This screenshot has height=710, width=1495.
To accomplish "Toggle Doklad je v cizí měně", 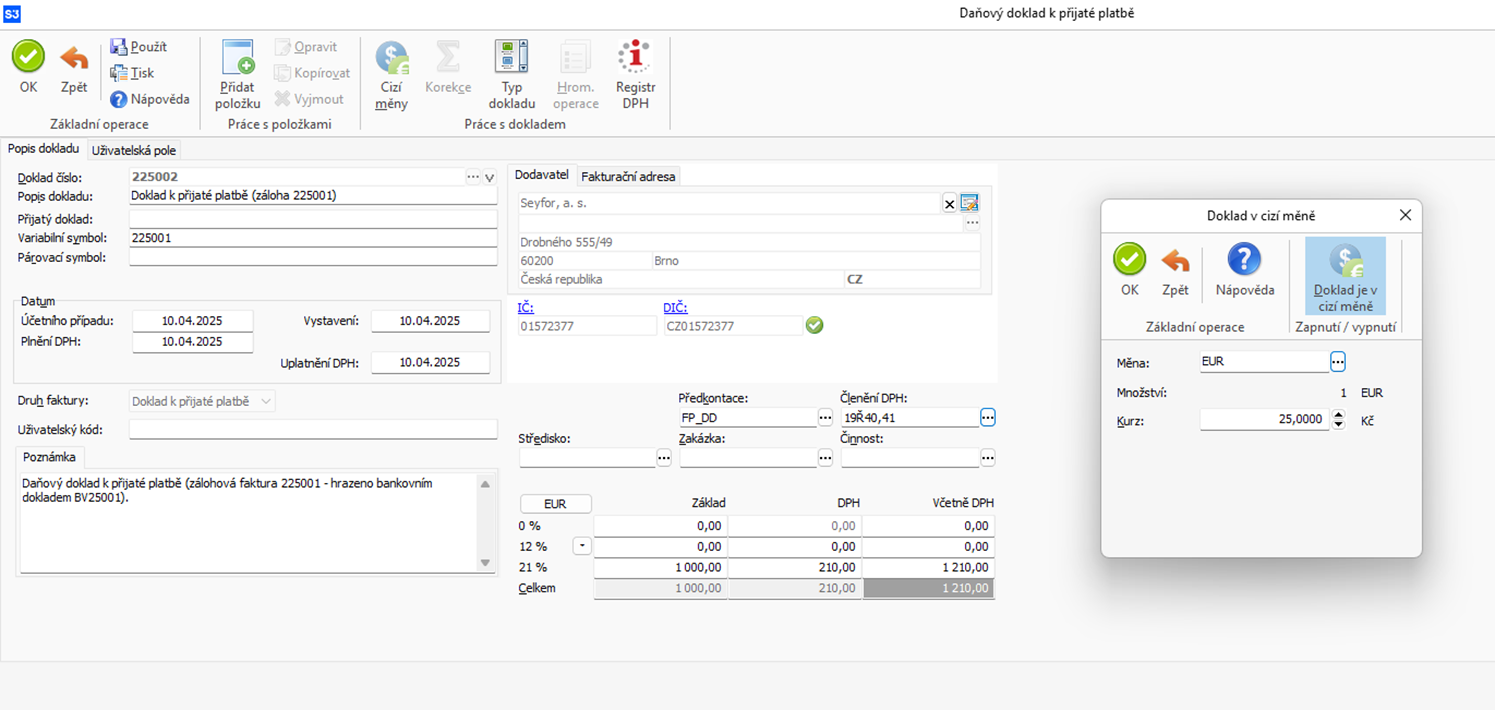I will 1345,276.
